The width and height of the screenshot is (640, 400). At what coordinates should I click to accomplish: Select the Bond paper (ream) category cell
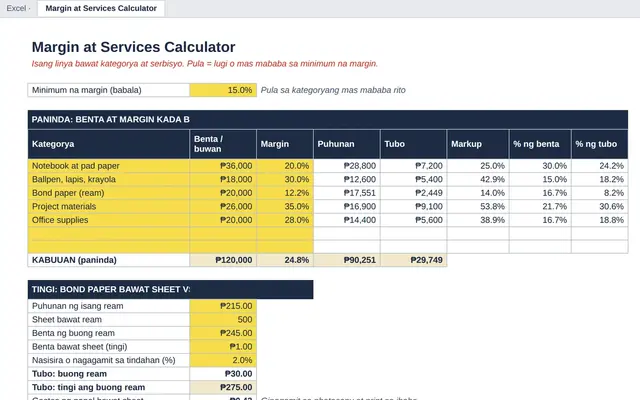tap(109, 193)
